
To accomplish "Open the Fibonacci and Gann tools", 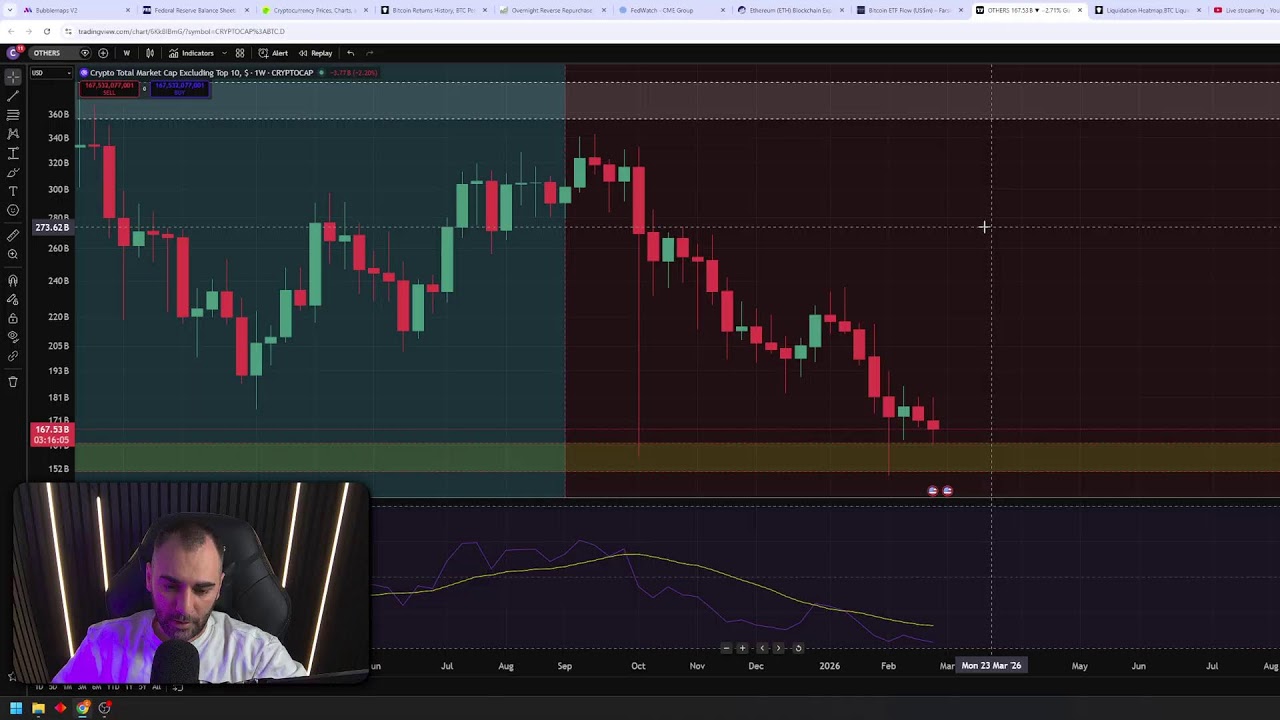I will point(13,115).
